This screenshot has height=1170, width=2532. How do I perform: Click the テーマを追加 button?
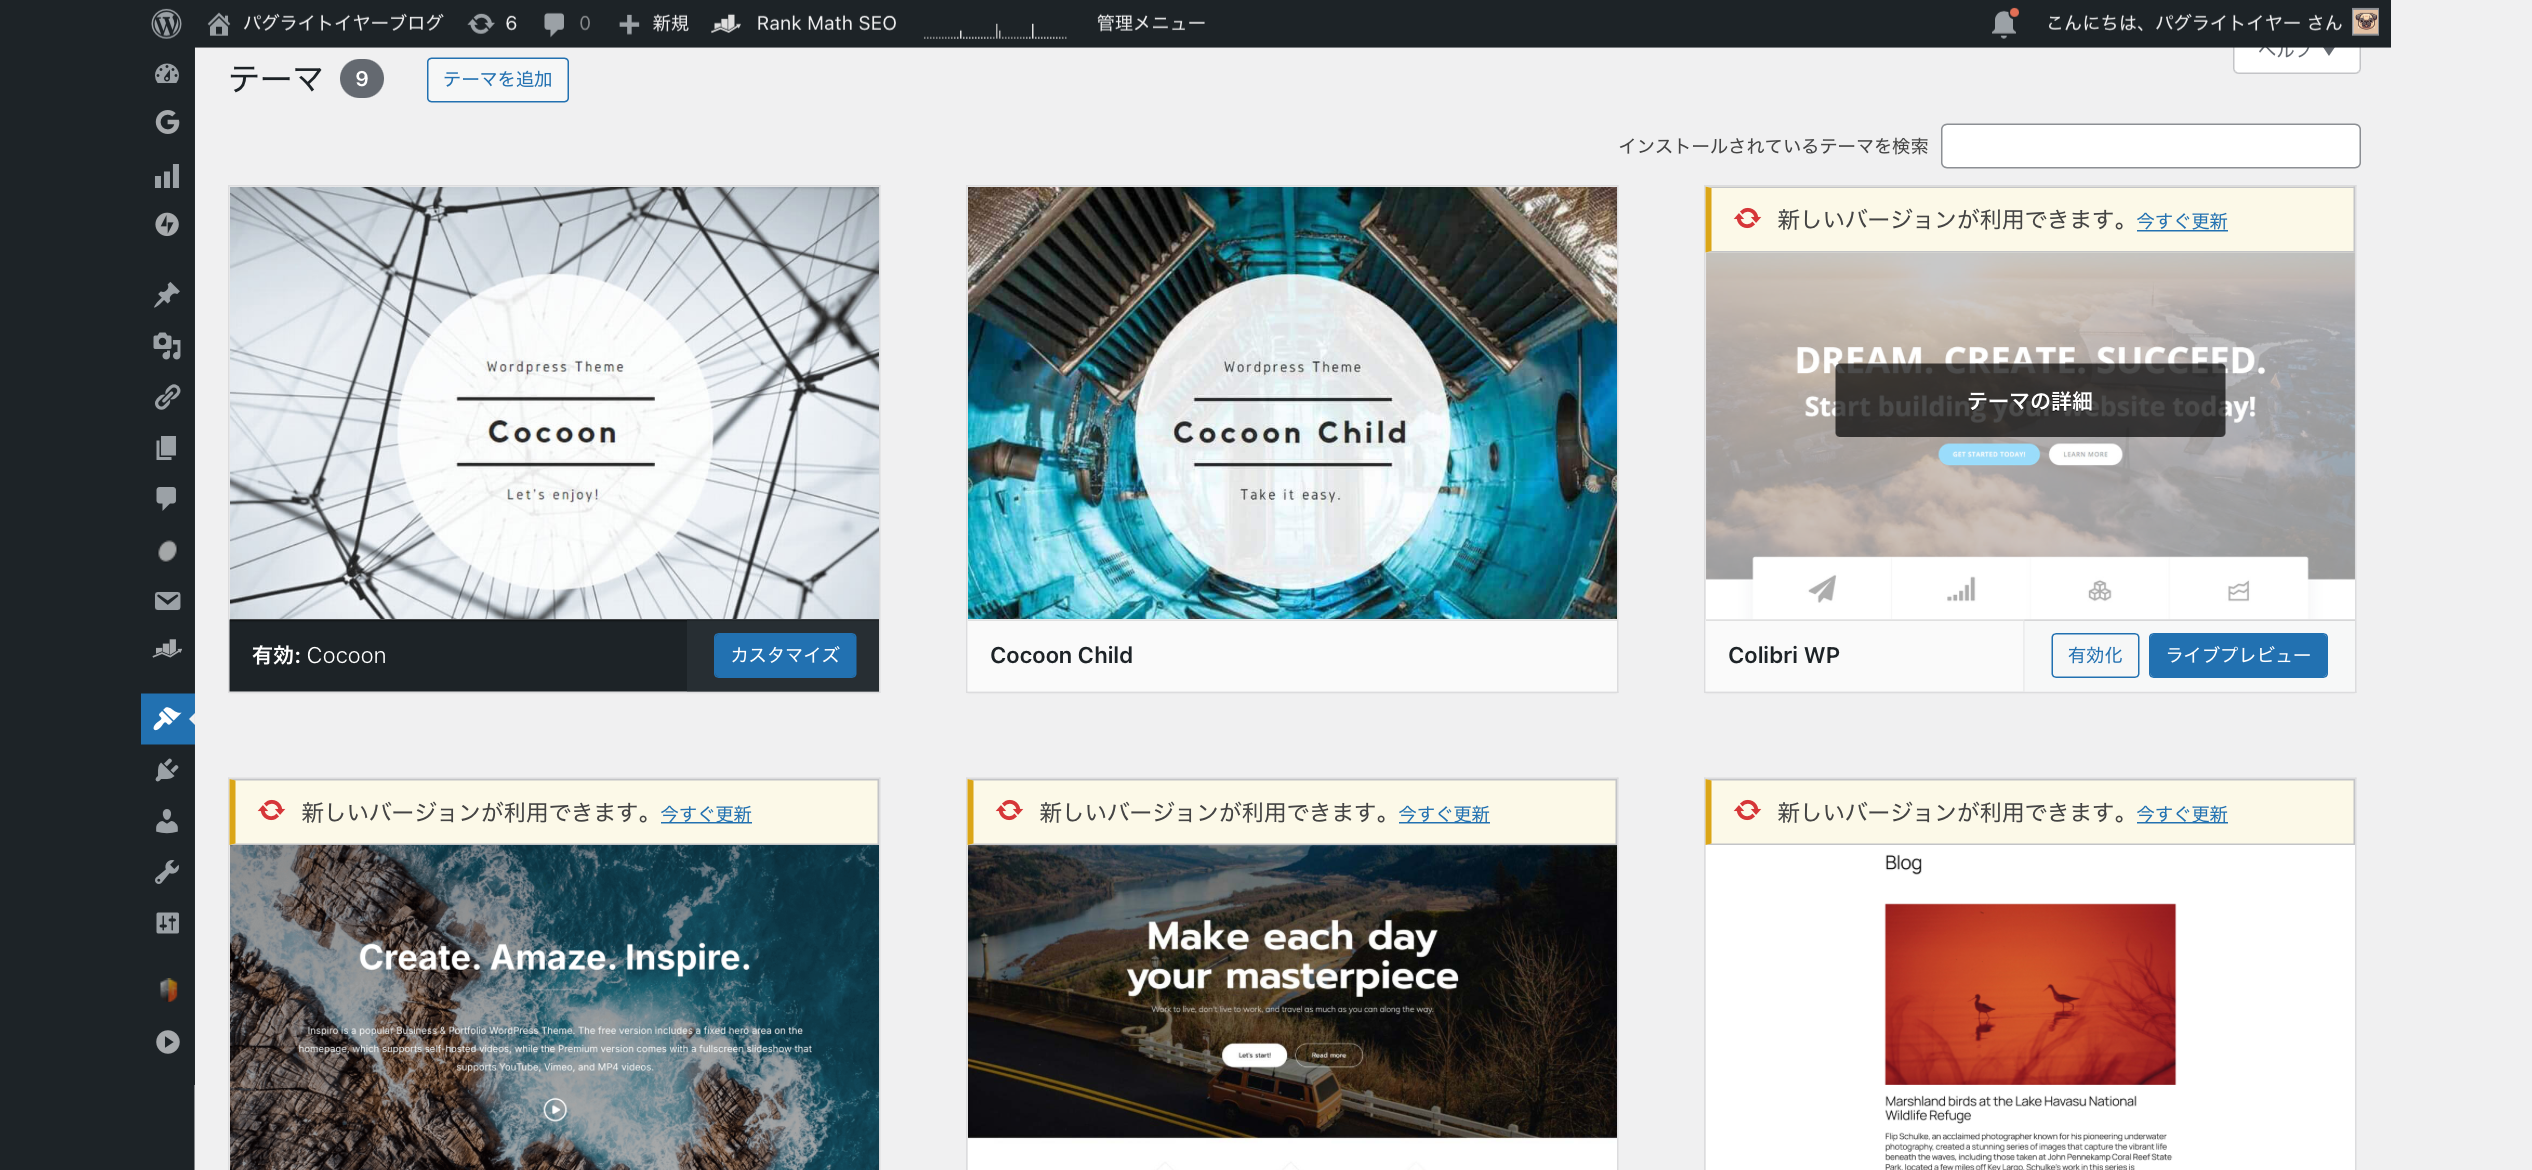pyautogui.click(x=497, y=79)
